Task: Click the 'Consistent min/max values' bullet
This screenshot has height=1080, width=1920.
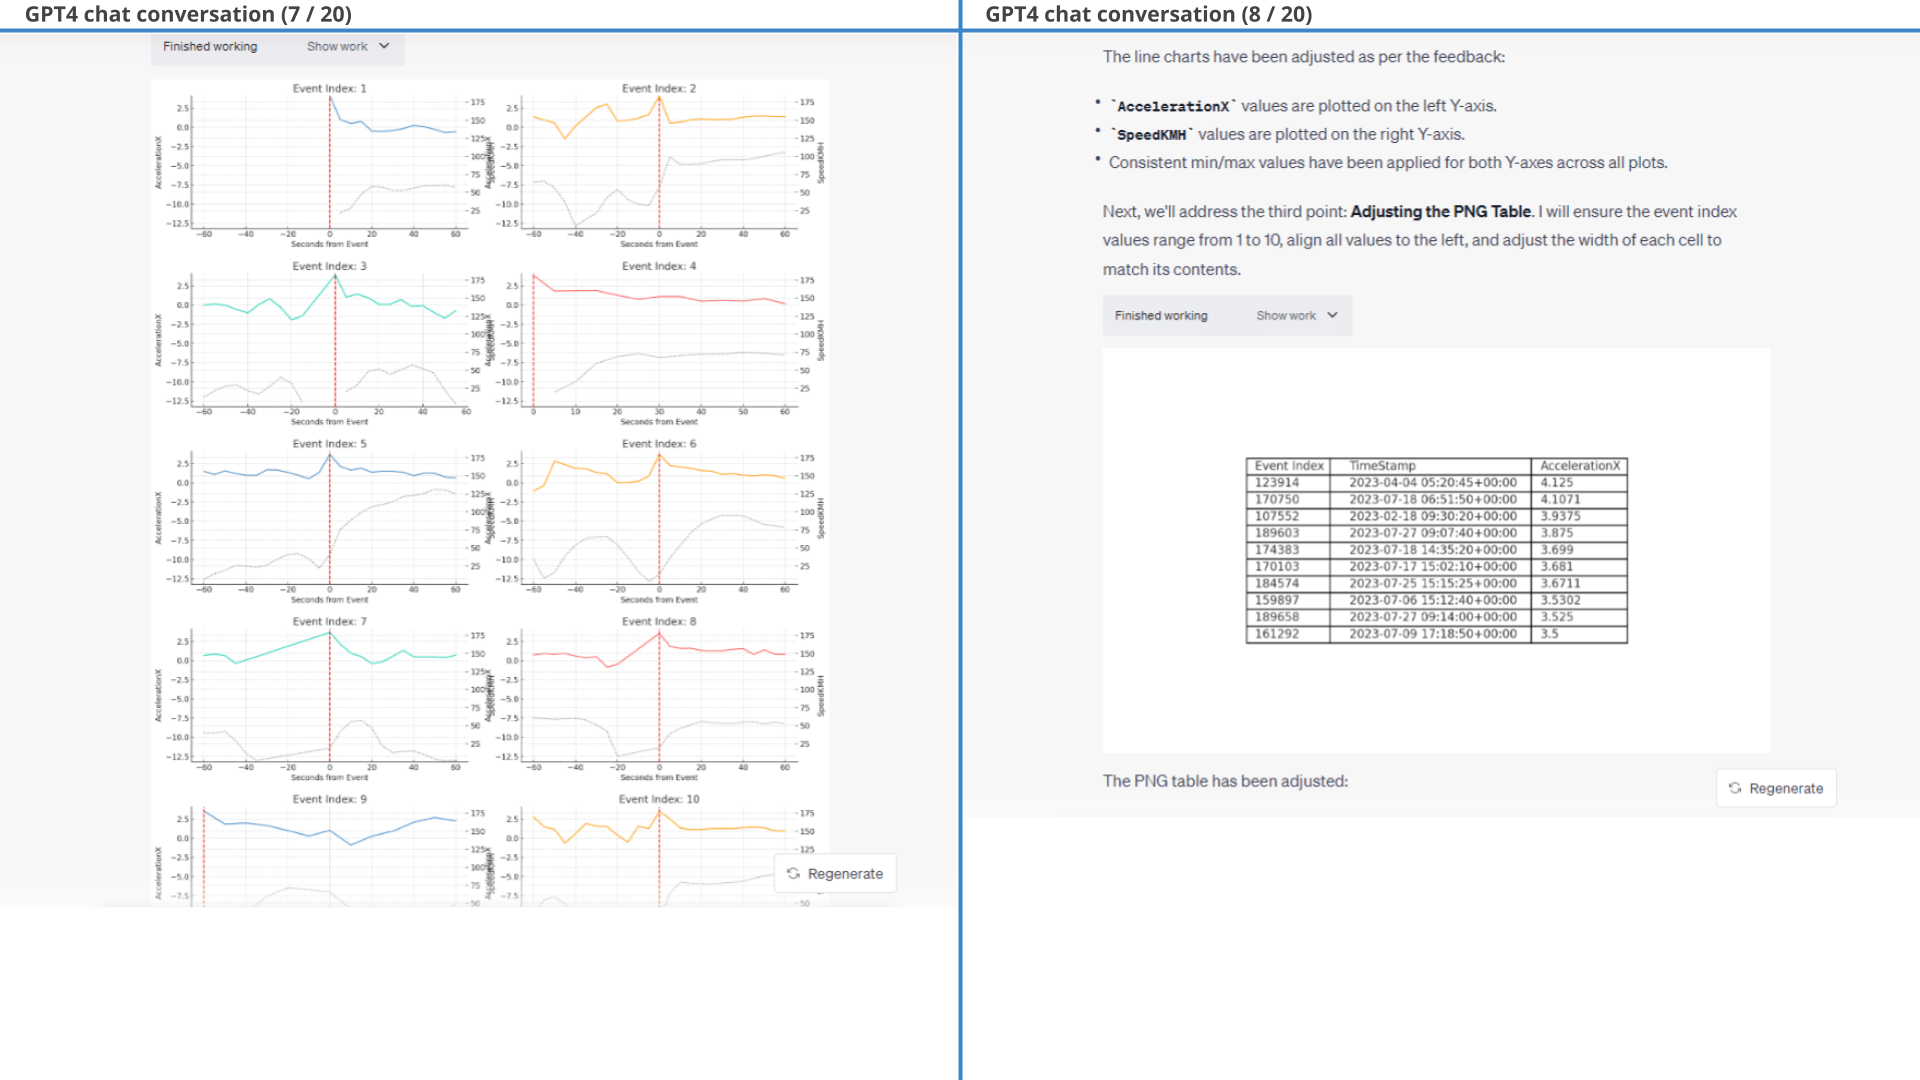Action: coord(1388,163)
